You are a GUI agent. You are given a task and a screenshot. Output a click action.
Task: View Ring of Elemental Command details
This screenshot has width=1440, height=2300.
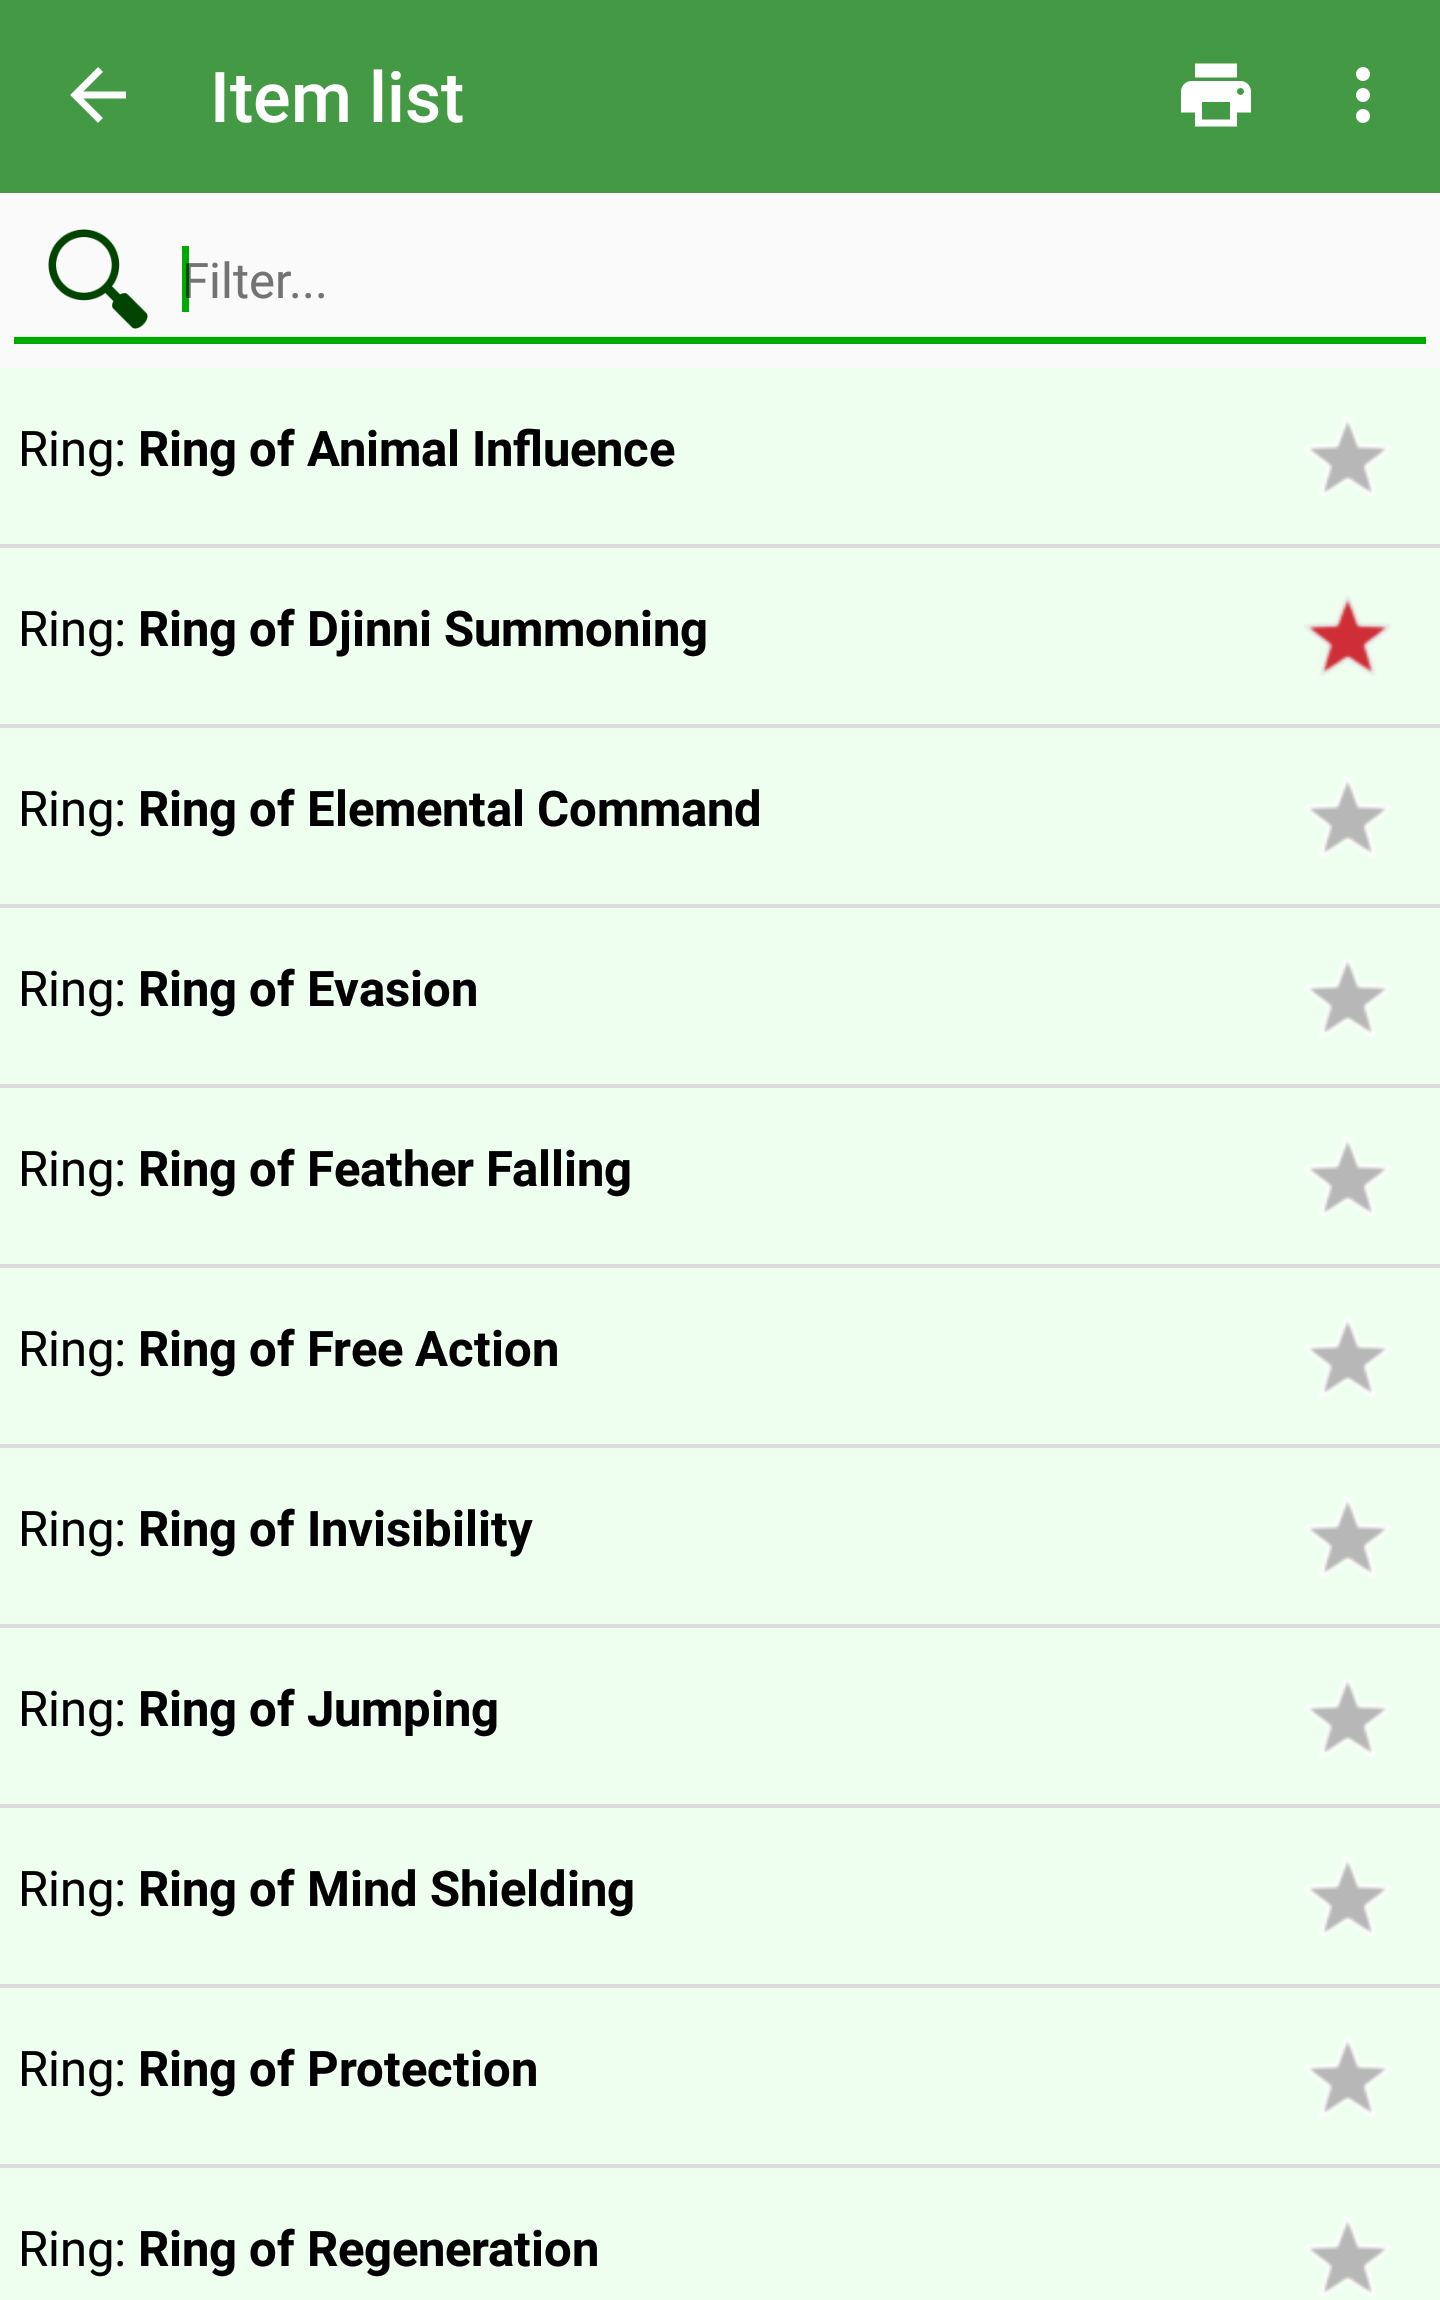point(449,810)
